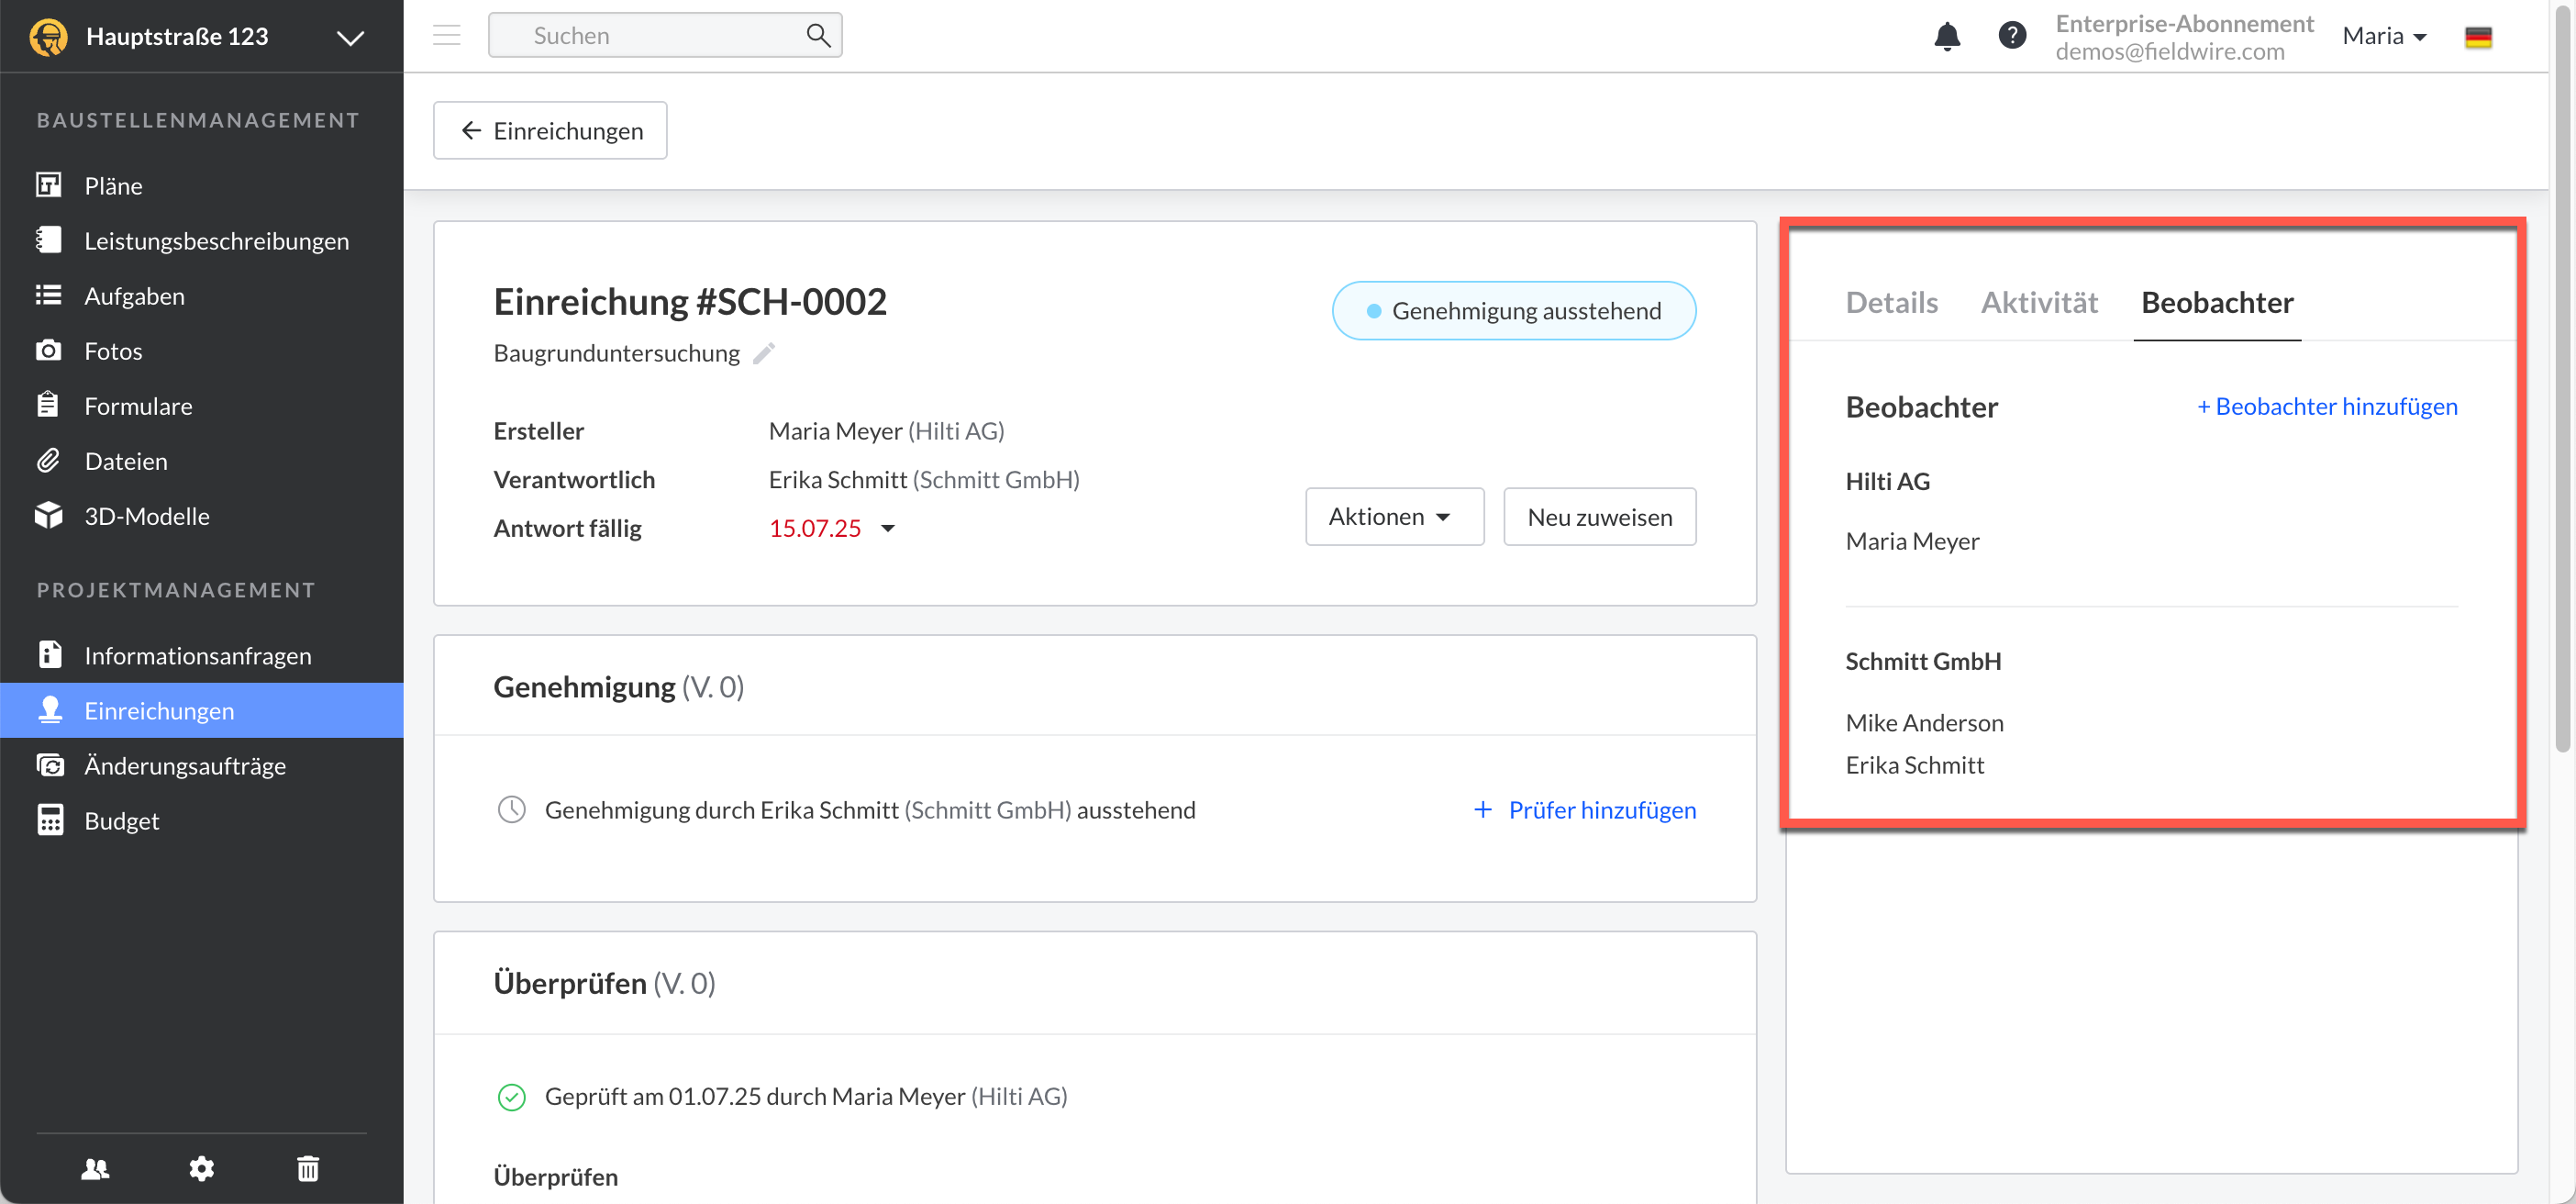The image size is (2576, 1204).
Task: Click the Neu zuweisen button
Action: click(x=1599, y=517)
